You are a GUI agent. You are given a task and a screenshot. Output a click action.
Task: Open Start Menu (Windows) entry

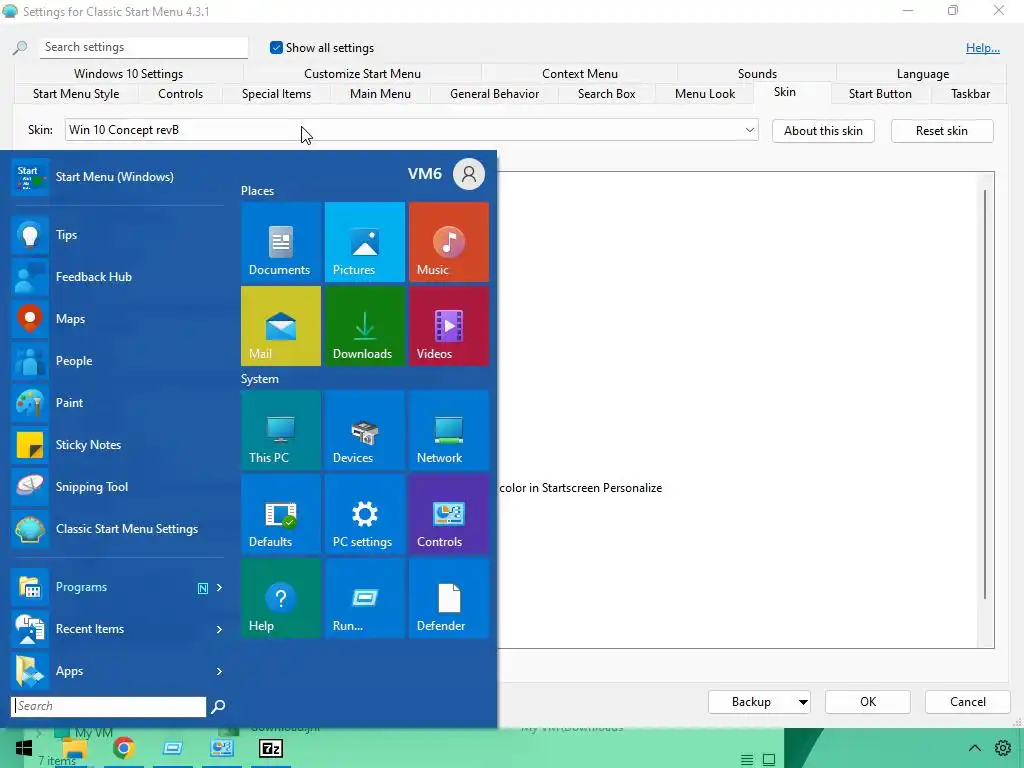pos(118,177)
